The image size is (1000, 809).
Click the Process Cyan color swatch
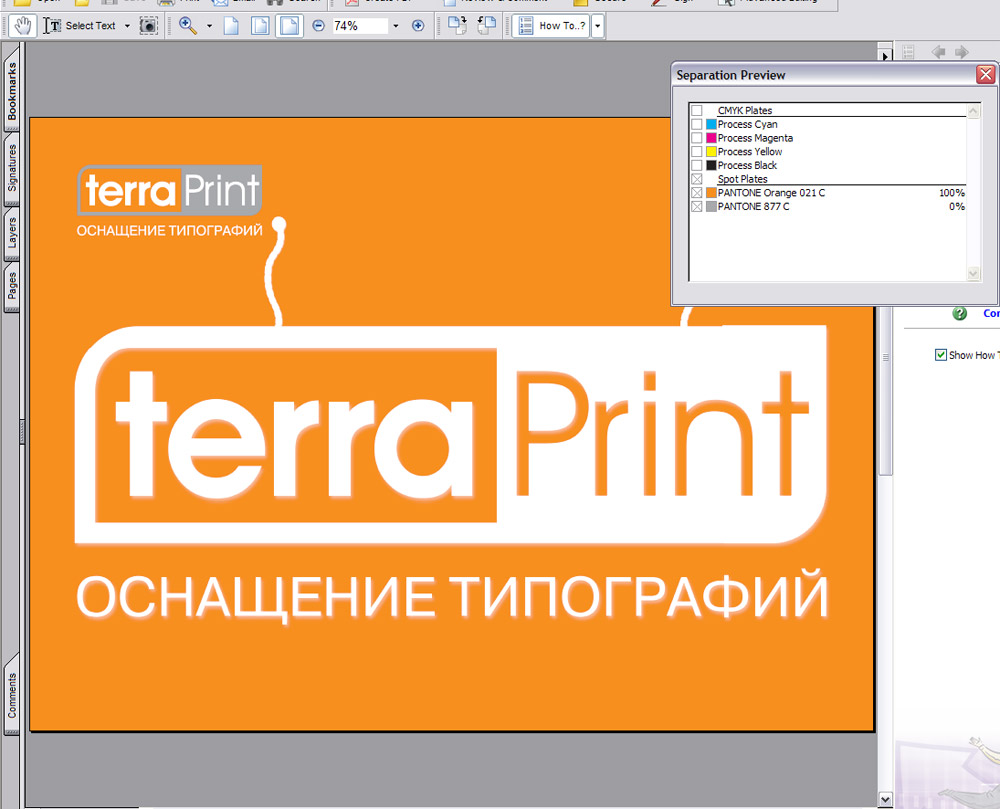point(711,124)
